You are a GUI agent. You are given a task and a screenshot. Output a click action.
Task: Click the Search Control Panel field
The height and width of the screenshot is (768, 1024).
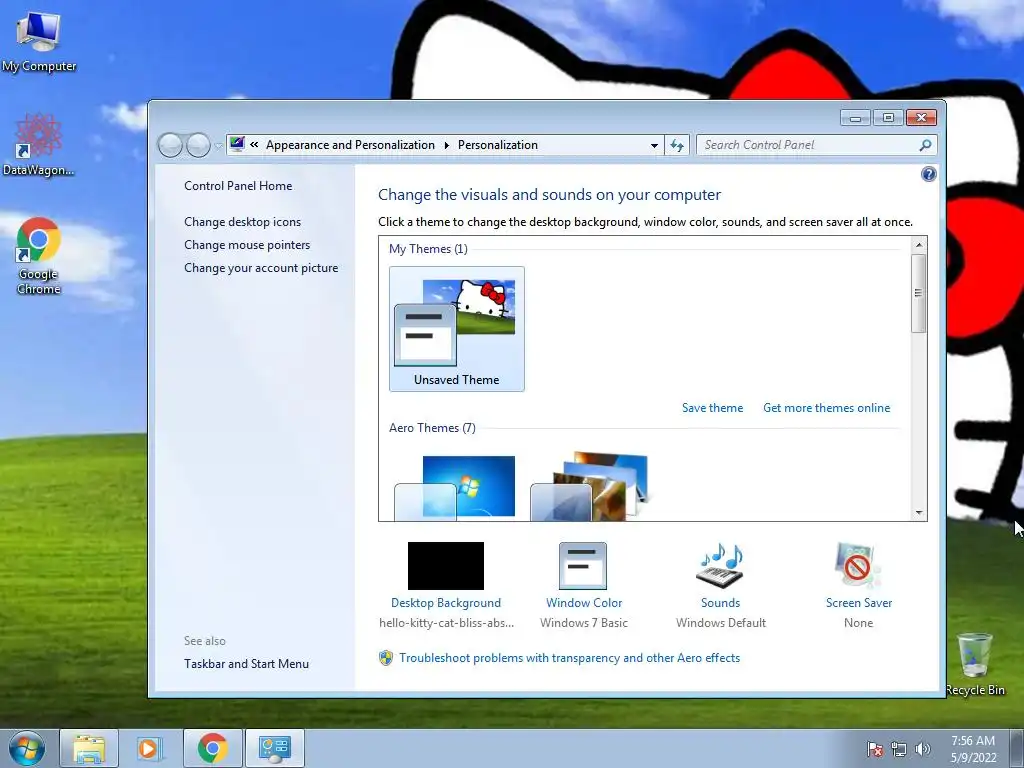click(x=817, y=145)
